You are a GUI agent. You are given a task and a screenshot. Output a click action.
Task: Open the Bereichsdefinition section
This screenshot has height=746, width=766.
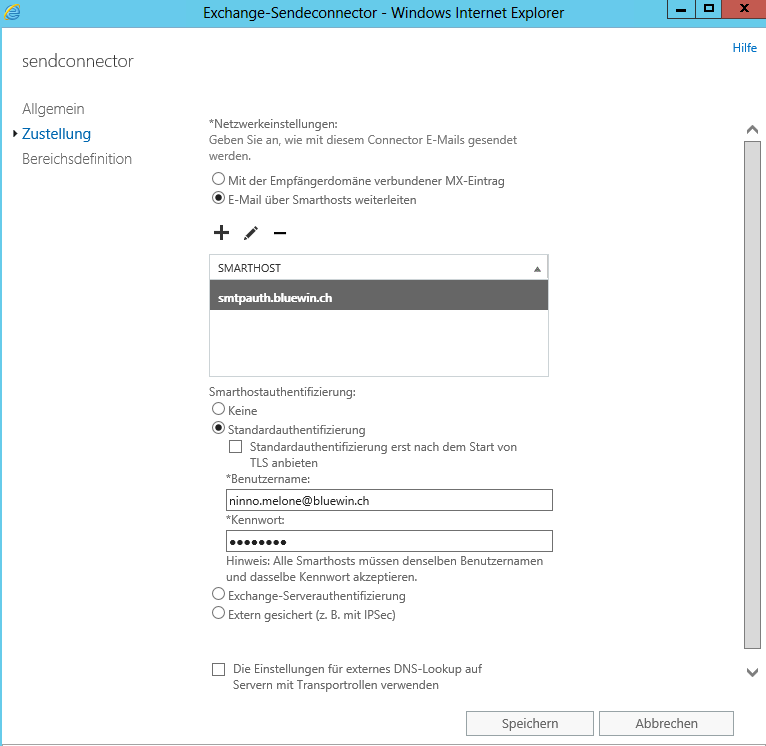[x=77, y=159]
